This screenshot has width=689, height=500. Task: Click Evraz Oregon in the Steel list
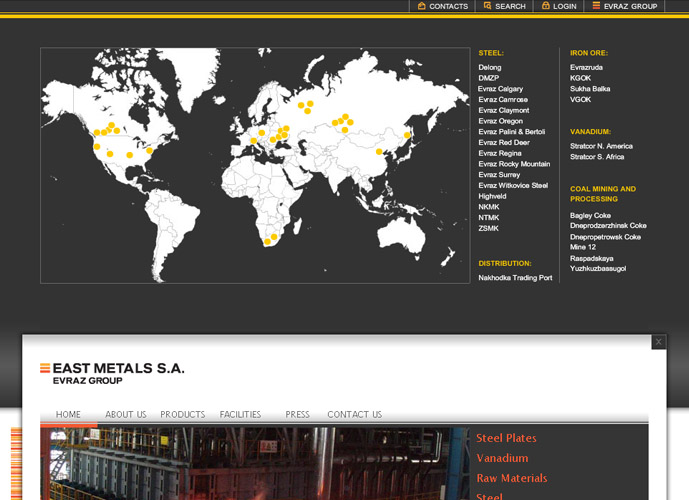(x=500, y=121)
